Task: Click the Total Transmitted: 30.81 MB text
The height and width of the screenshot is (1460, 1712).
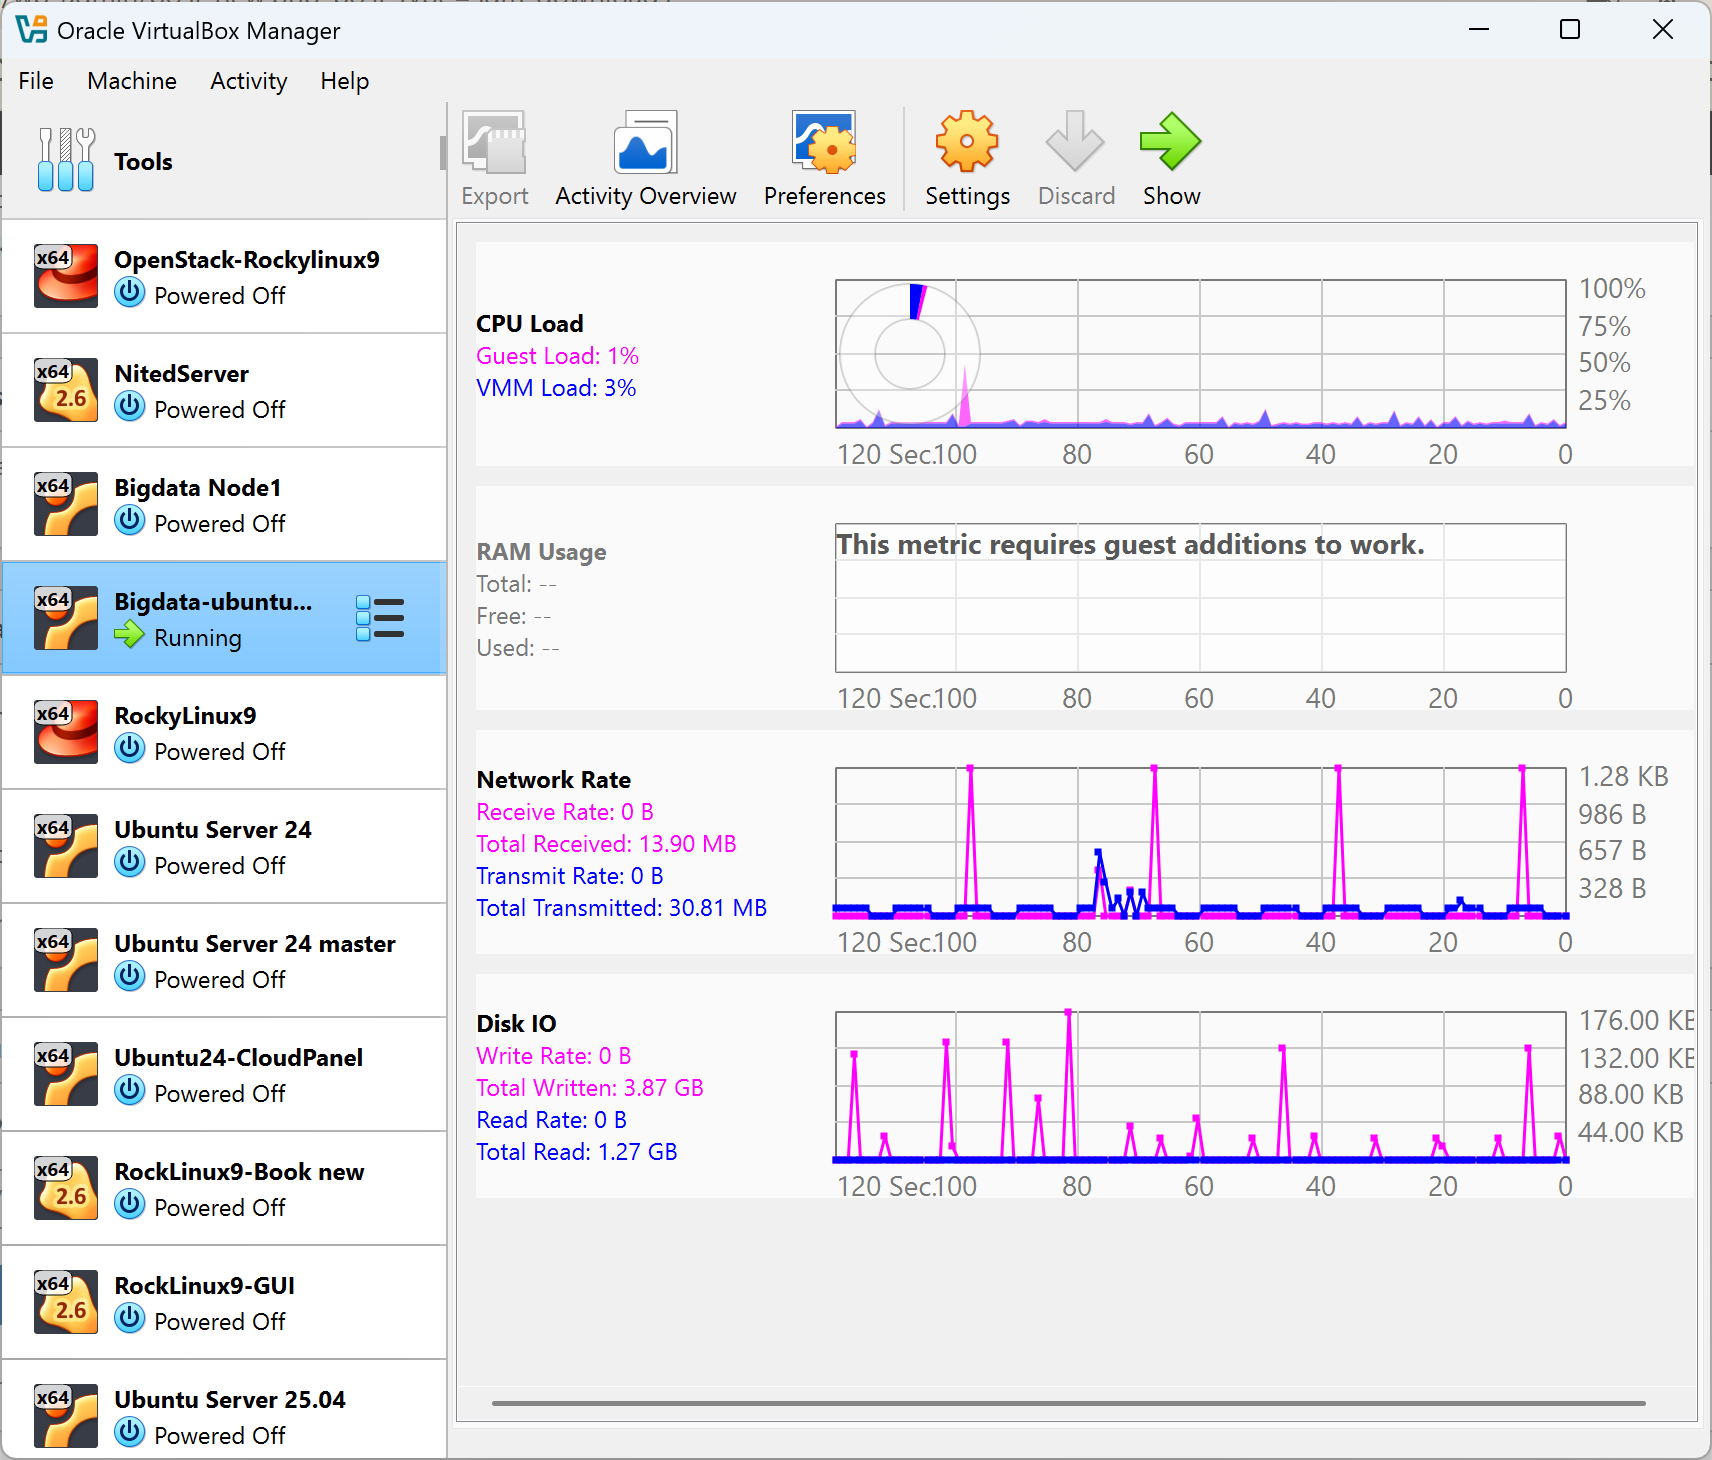Action: point(621,908)
